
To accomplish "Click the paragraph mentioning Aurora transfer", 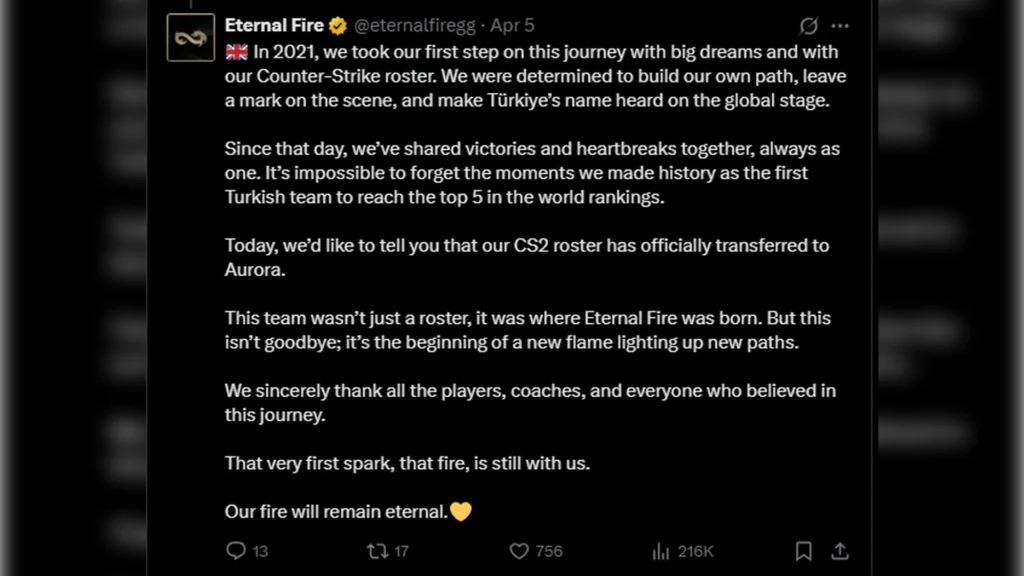I will click(527, 257).
